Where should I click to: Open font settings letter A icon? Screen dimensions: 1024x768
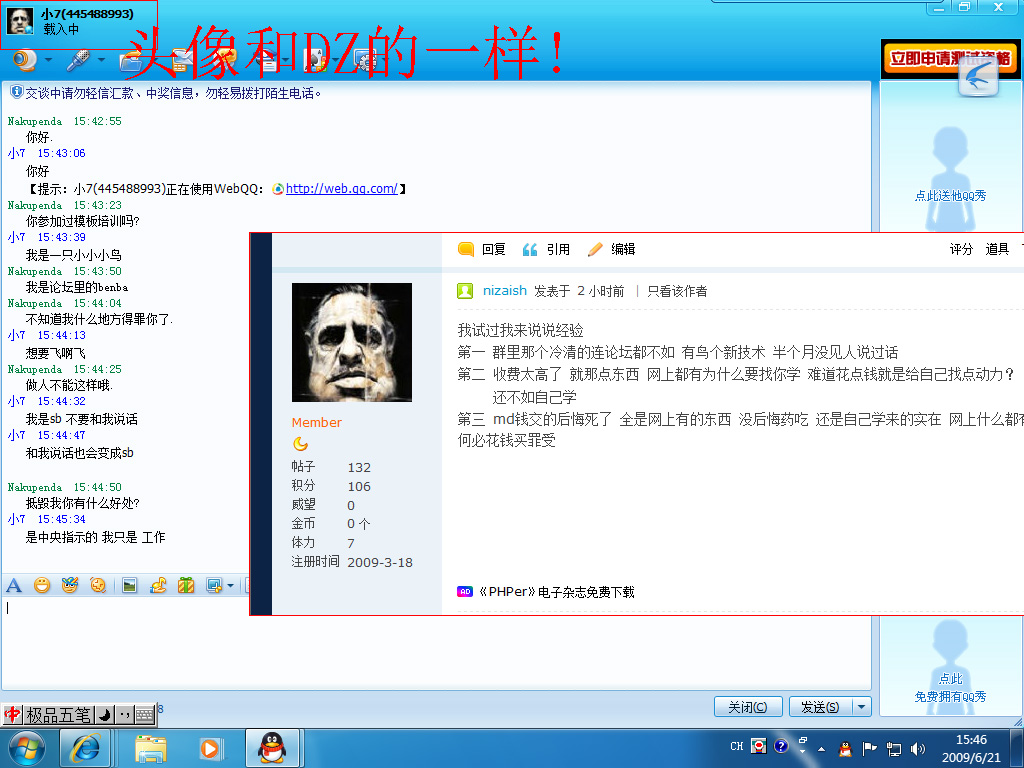pyautogui.click(x=14, y=586)
